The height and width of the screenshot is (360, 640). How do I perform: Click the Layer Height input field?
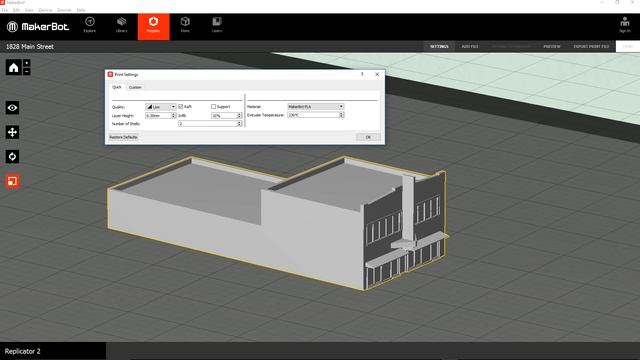click(x=158, y=116)
